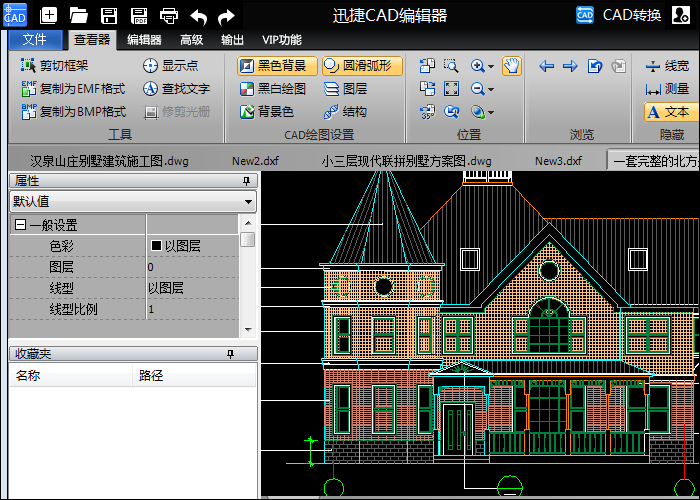Click the fit to window icon

tap(451, 89)
